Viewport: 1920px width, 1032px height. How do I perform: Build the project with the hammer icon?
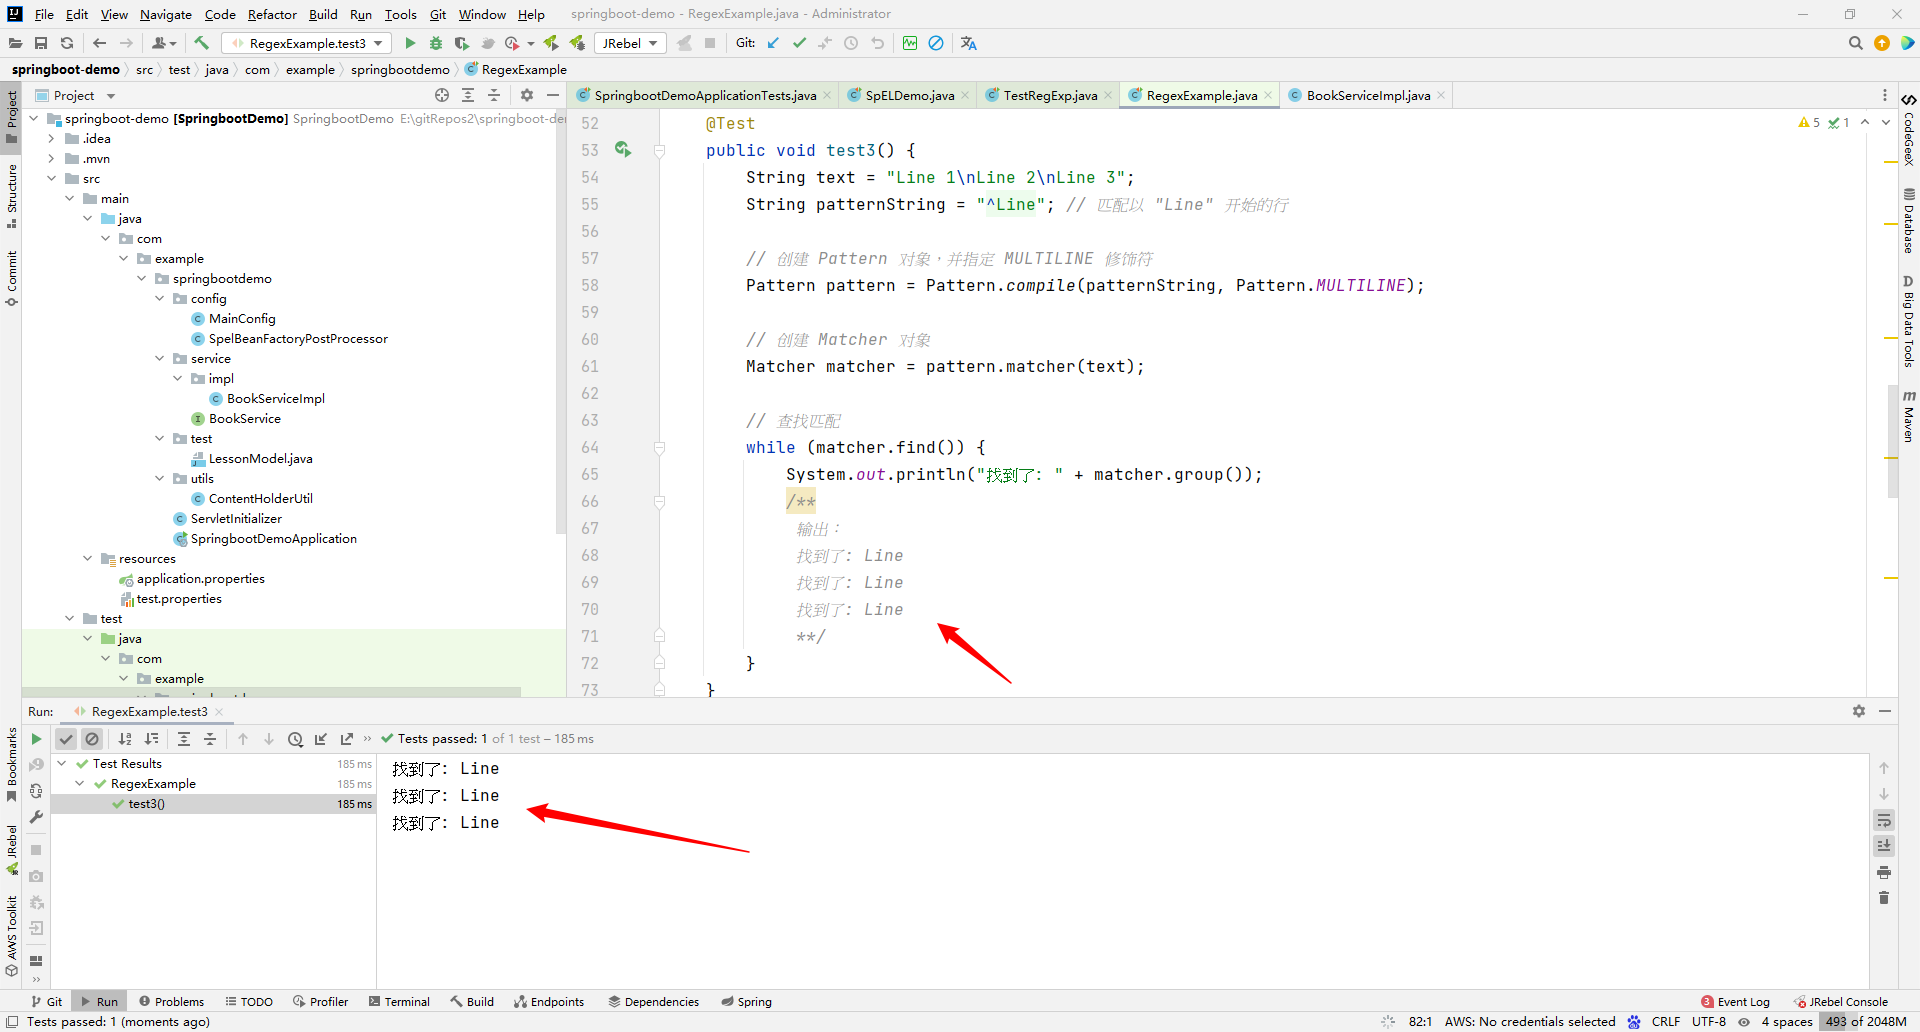(x=201, y=43)
